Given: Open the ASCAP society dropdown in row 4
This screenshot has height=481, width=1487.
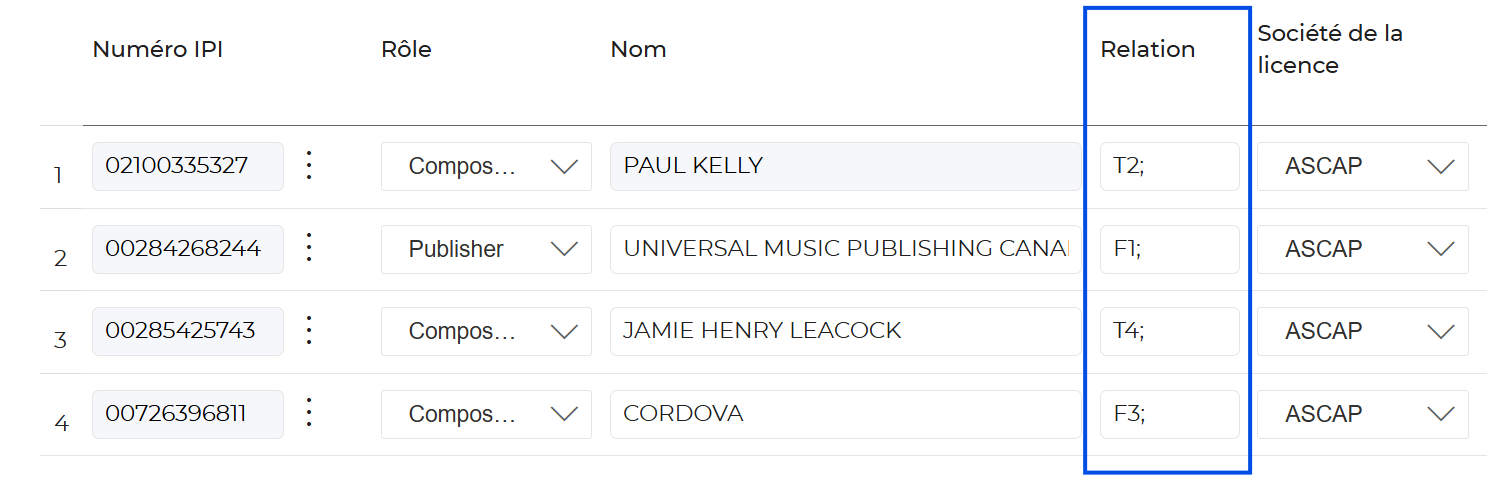Looking at the screenshot, I should point(1362,414).
